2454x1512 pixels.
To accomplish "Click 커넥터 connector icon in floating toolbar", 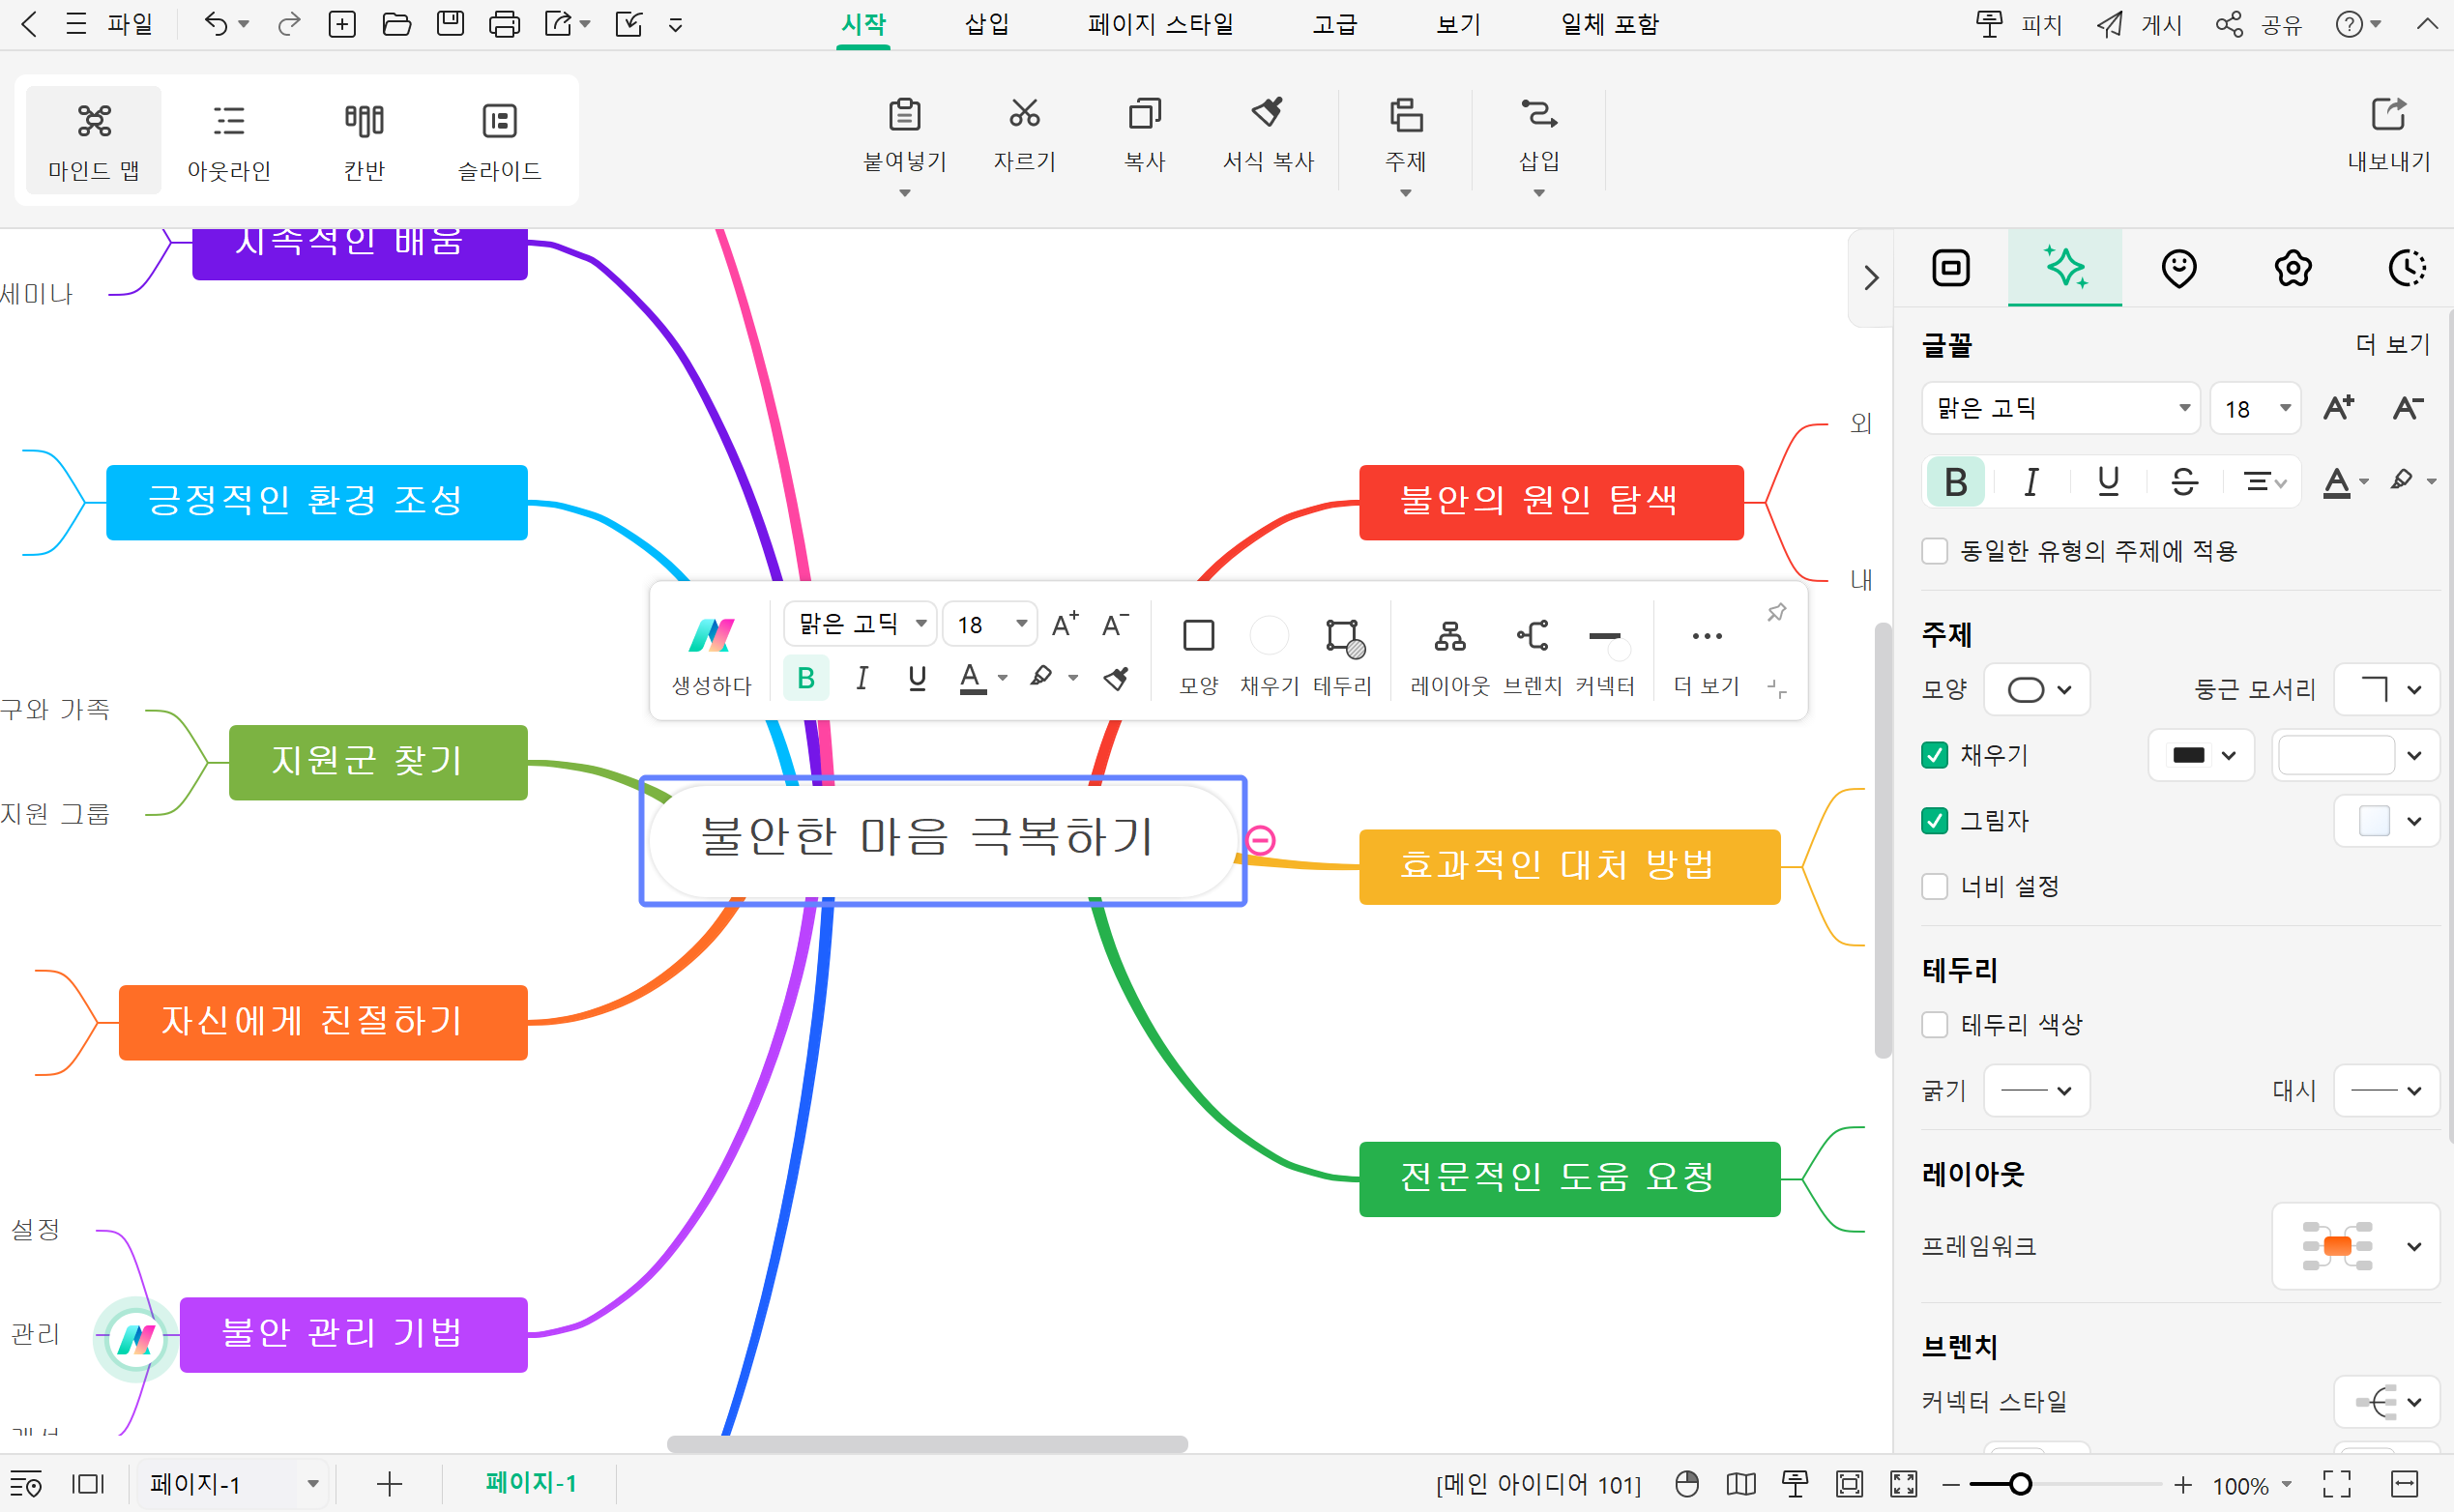I will point(1605,656).
